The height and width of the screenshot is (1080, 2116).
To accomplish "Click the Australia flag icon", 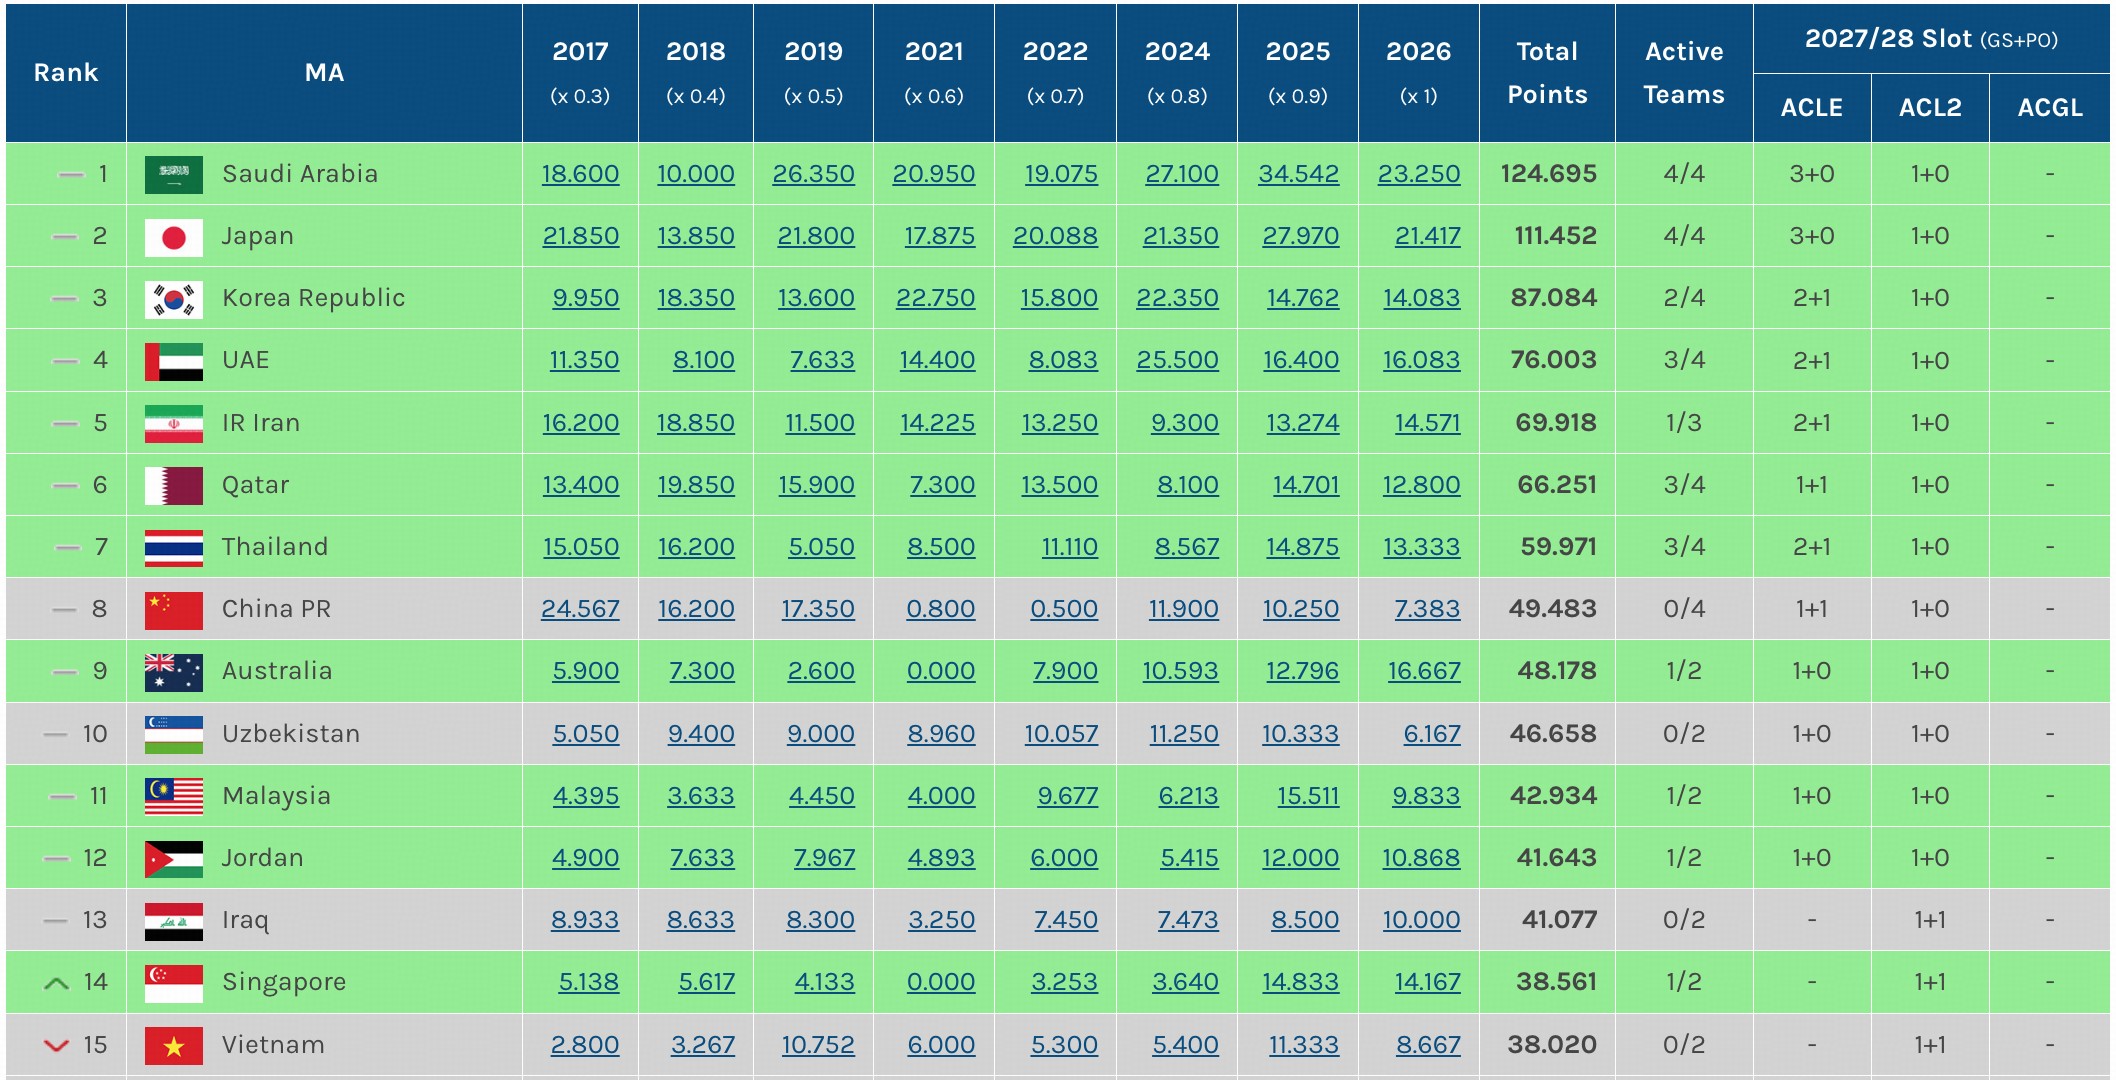I will pos(173,672).
